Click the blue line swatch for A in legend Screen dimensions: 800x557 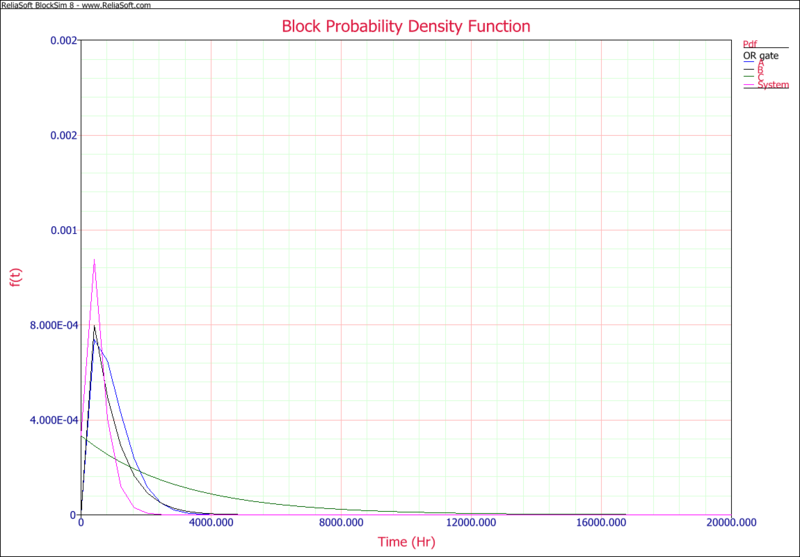[750, 63]
